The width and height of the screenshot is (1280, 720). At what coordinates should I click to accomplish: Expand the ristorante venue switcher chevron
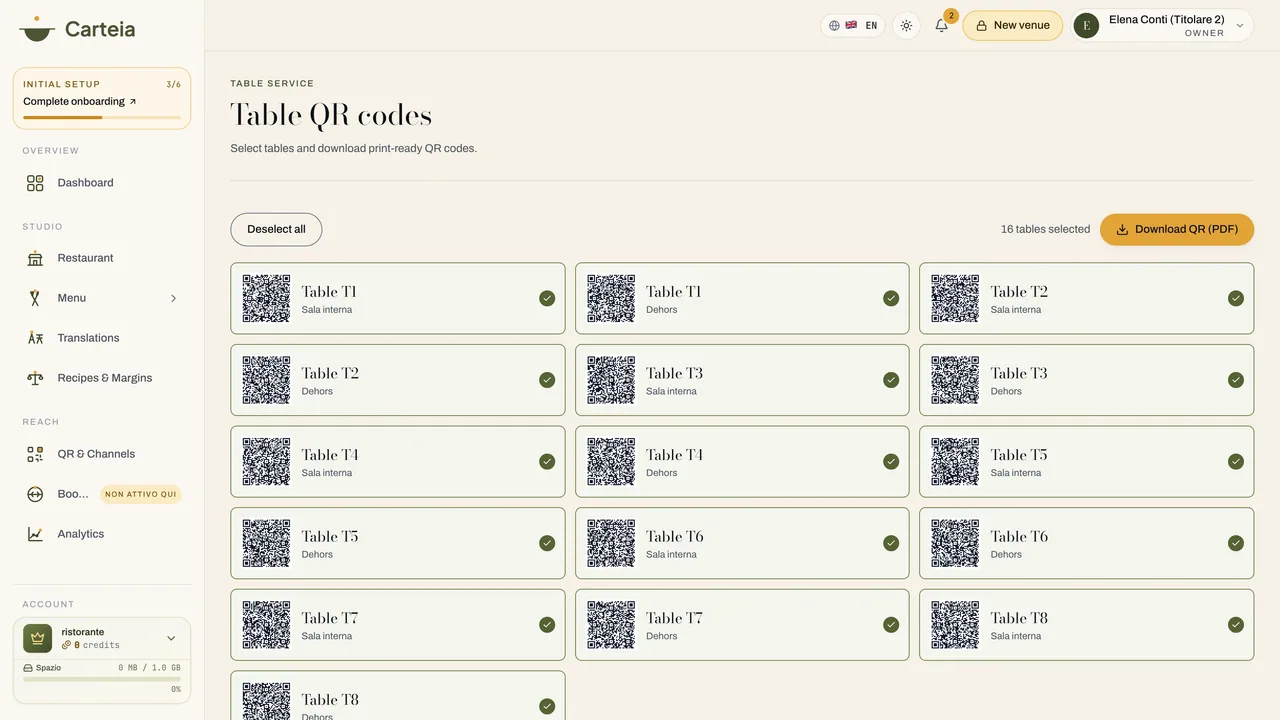coord(171,638)
